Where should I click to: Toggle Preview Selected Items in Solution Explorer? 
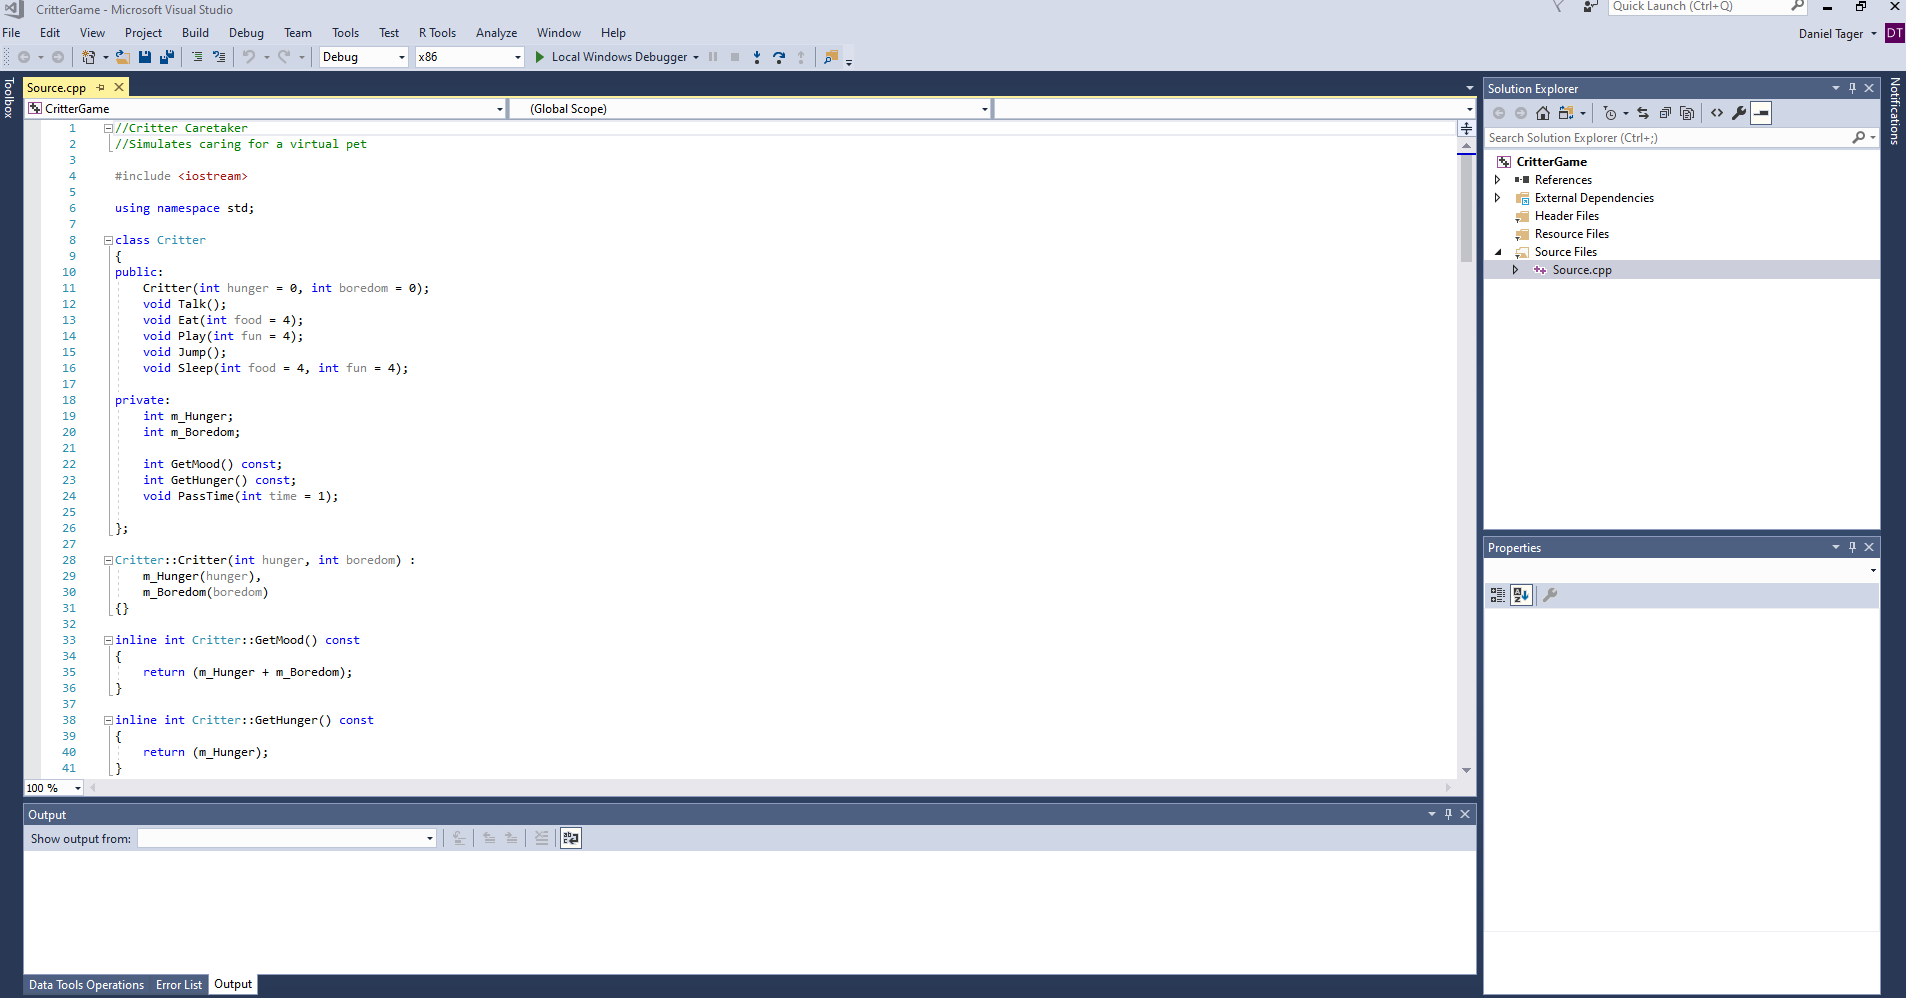(1761, 113)
